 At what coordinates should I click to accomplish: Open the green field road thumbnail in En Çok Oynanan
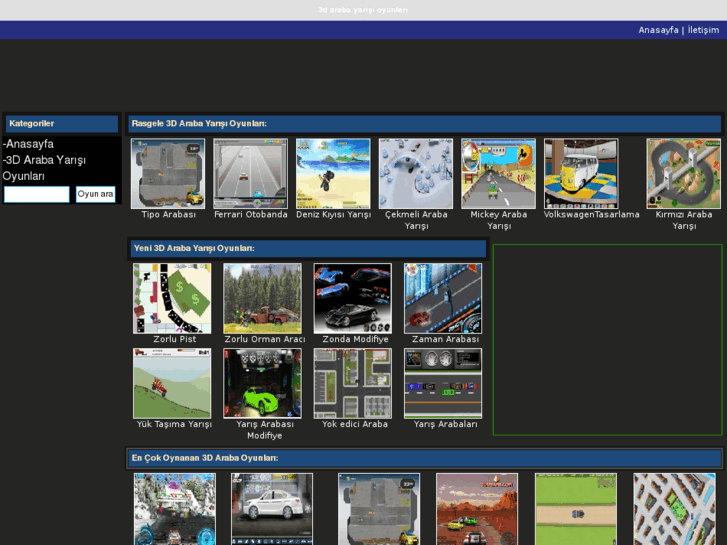pyautogui.click(x=576, y=509)
